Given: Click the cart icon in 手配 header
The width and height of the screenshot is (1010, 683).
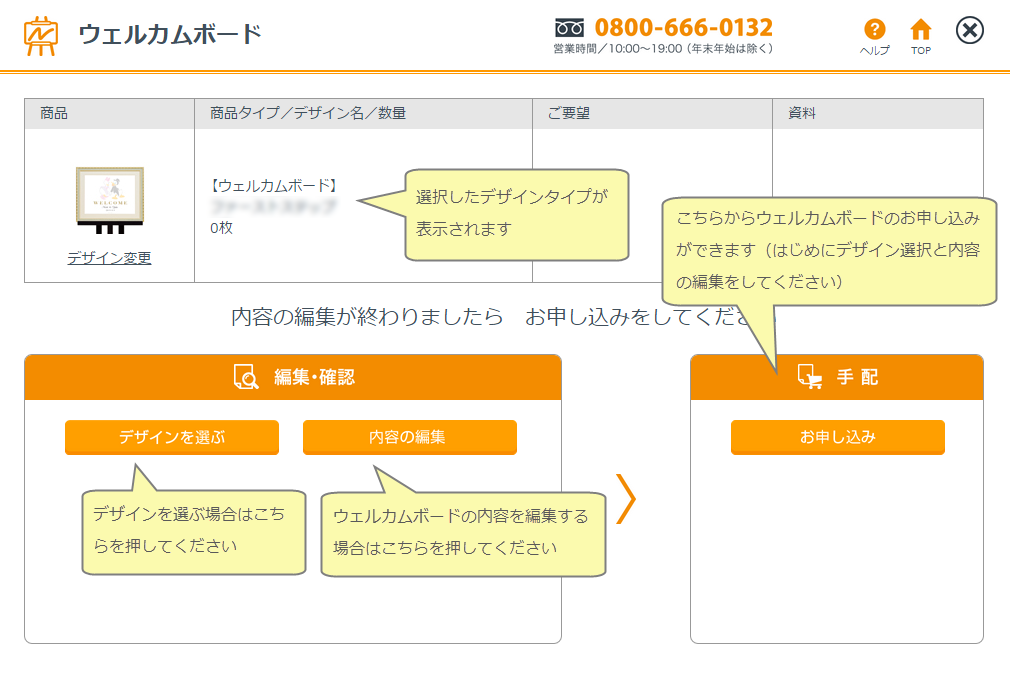Looking at the screenshot, I should (809, 377).
